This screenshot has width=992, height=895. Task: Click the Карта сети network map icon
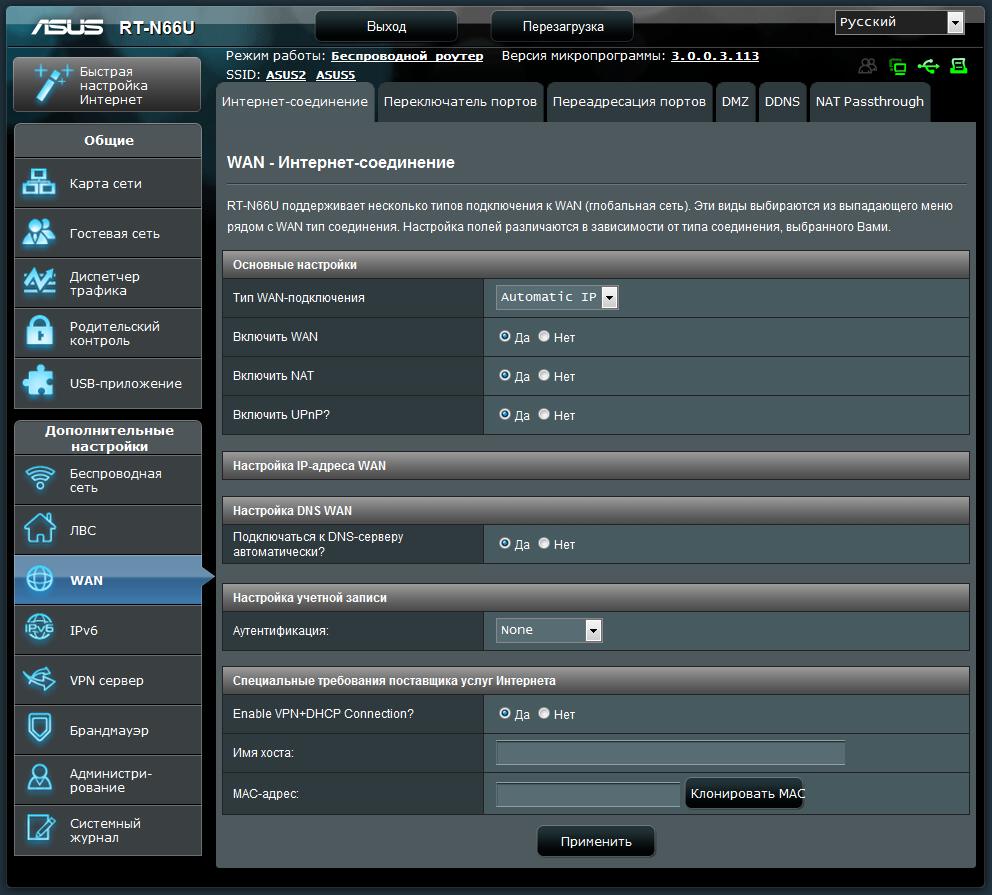click(x=39, y=182)
